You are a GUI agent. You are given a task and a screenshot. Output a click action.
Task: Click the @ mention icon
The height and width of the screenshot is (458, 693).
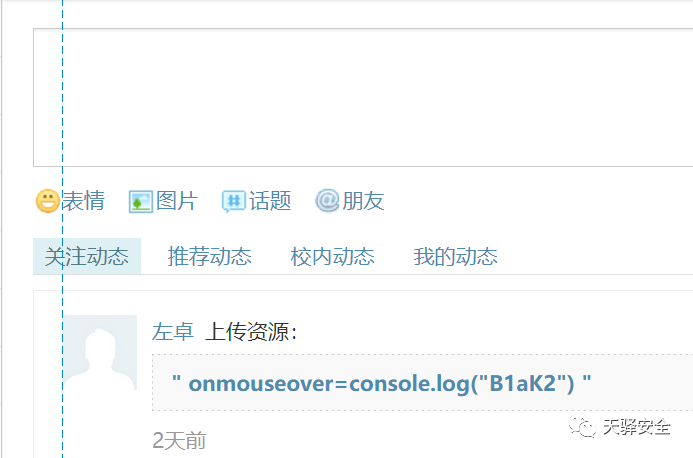point(327,201)
